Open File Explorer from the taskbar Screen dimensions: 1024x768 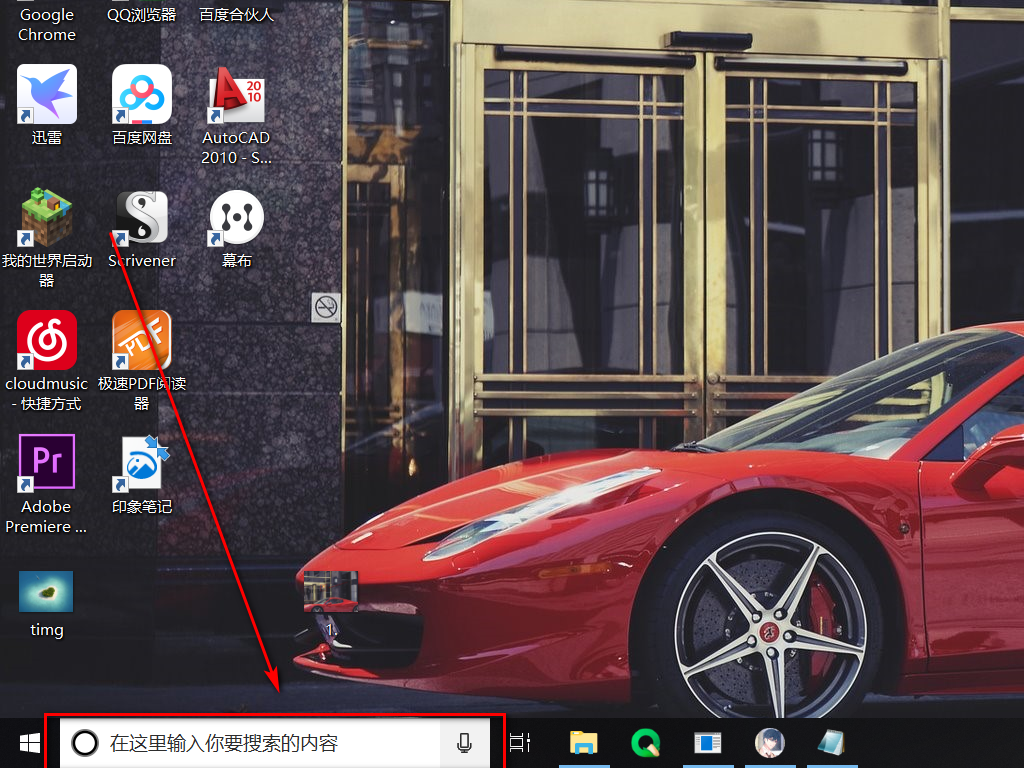[584, 743]
